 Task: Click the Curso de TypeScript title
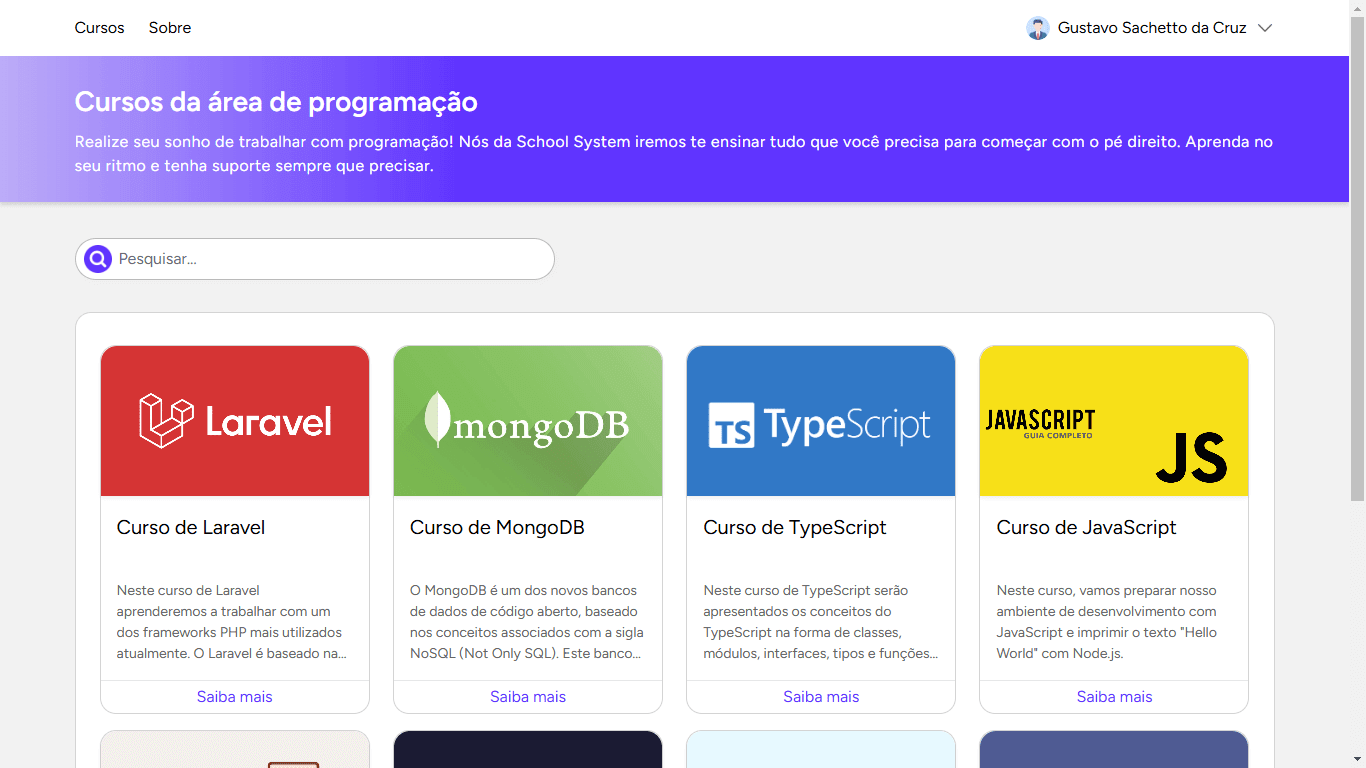click(x=795, y=528)
